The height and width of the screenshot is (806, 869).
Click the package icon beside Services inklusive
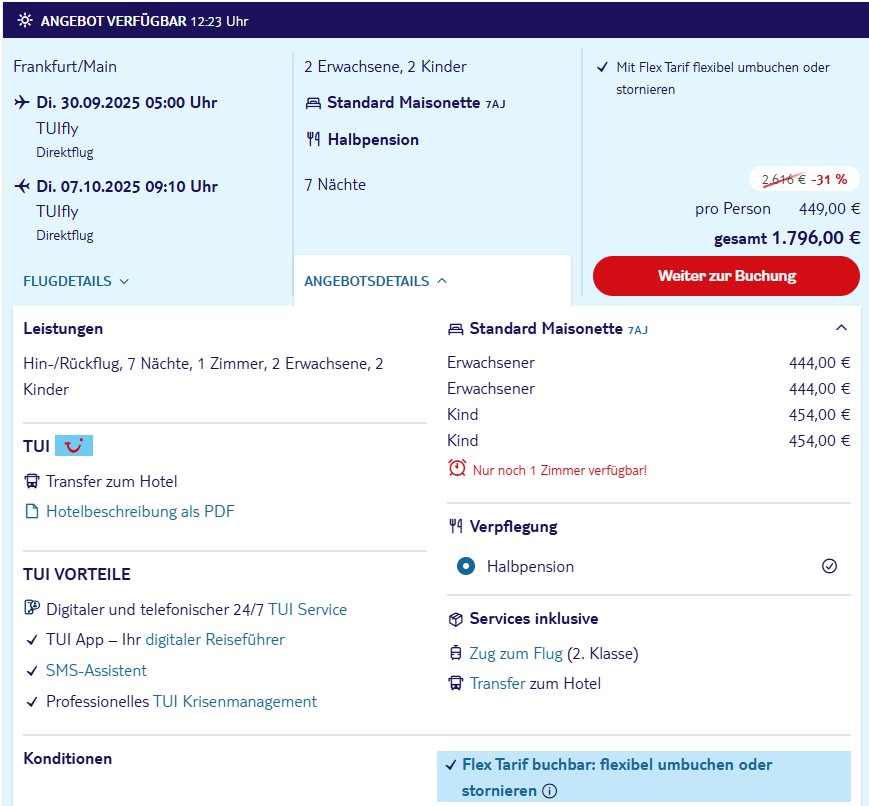[x=456, y=619]
